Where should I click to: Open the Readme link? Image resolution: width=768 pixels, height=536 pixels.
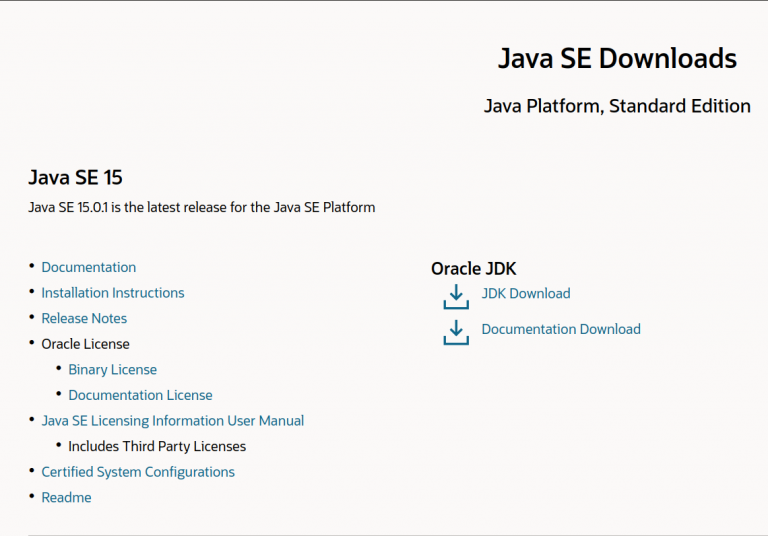tap(66, 497)
